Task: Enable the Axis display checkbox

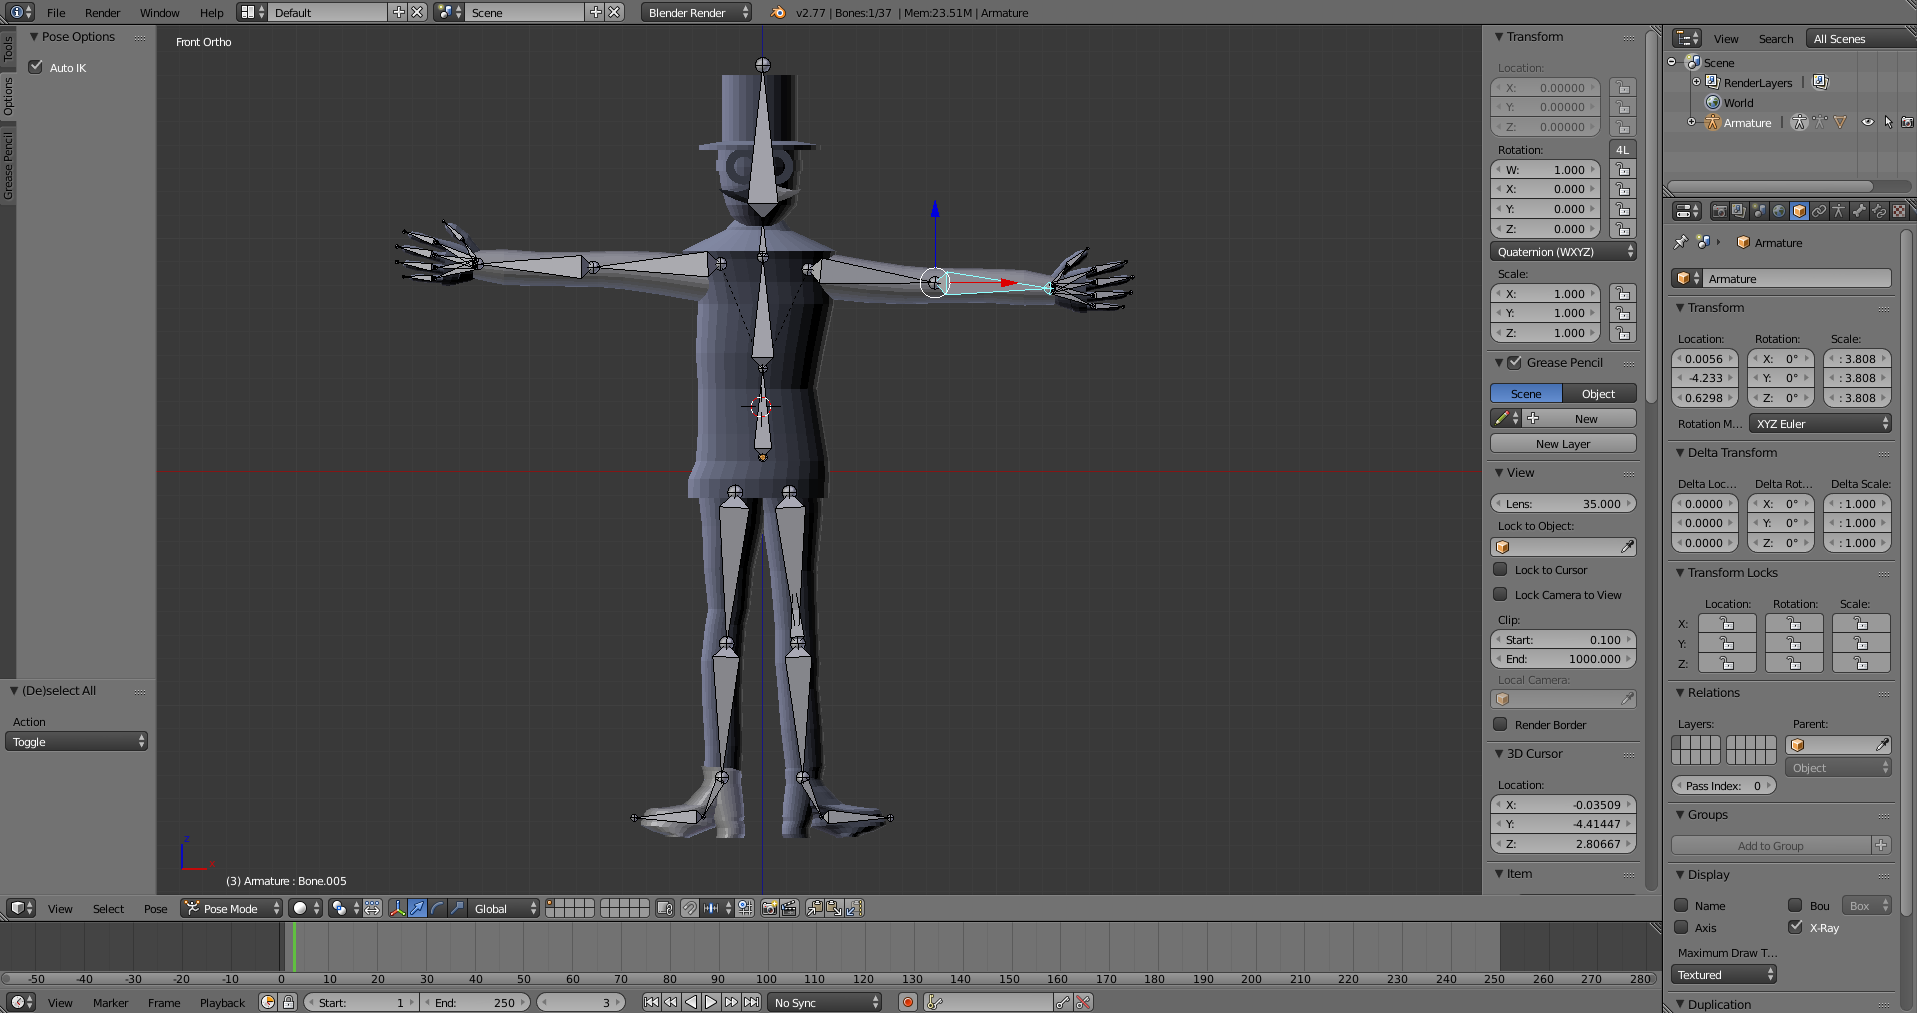Action: [x=1681, y=927]
